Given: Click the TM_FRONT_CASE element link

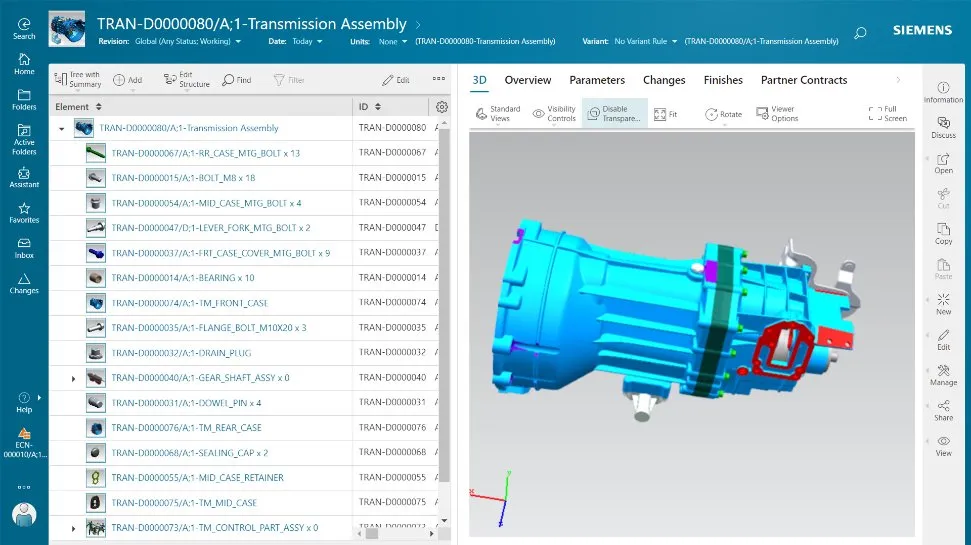Looking at the screenshot, I should click(x=189, y=303).
